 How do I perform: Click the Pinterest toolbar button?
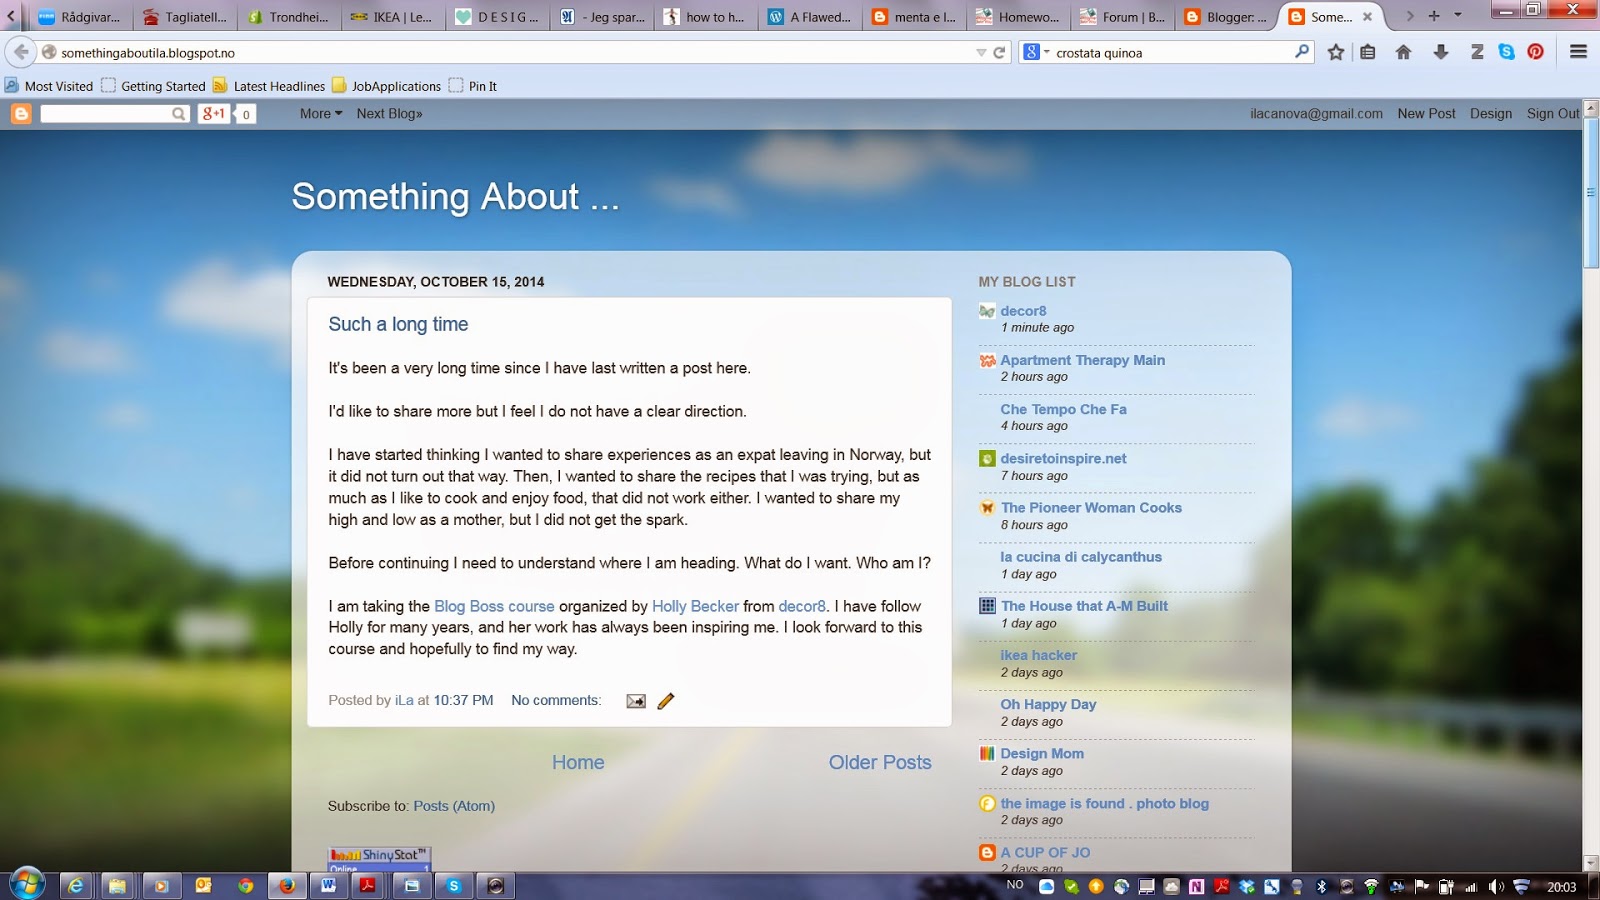(x=1536, y=52)
